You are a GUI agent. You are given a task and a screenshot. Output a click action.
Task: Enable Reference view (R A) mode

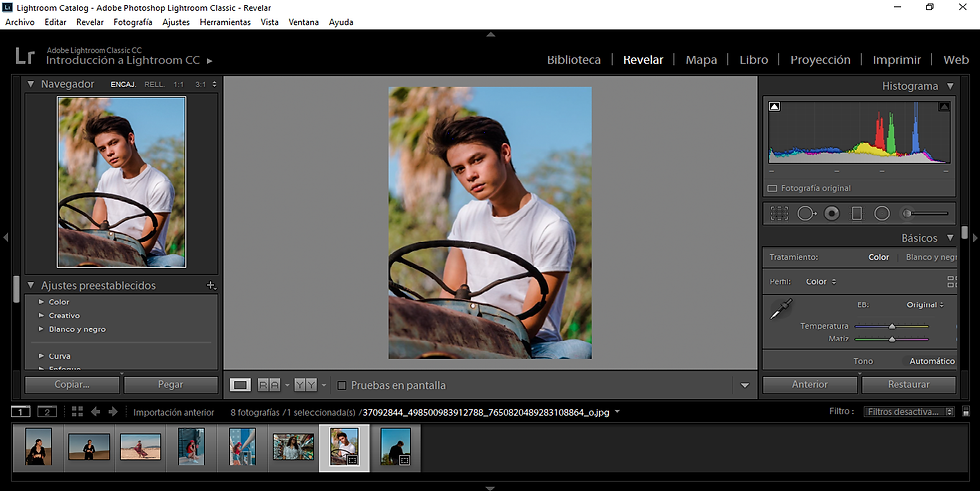pos(269,385)
